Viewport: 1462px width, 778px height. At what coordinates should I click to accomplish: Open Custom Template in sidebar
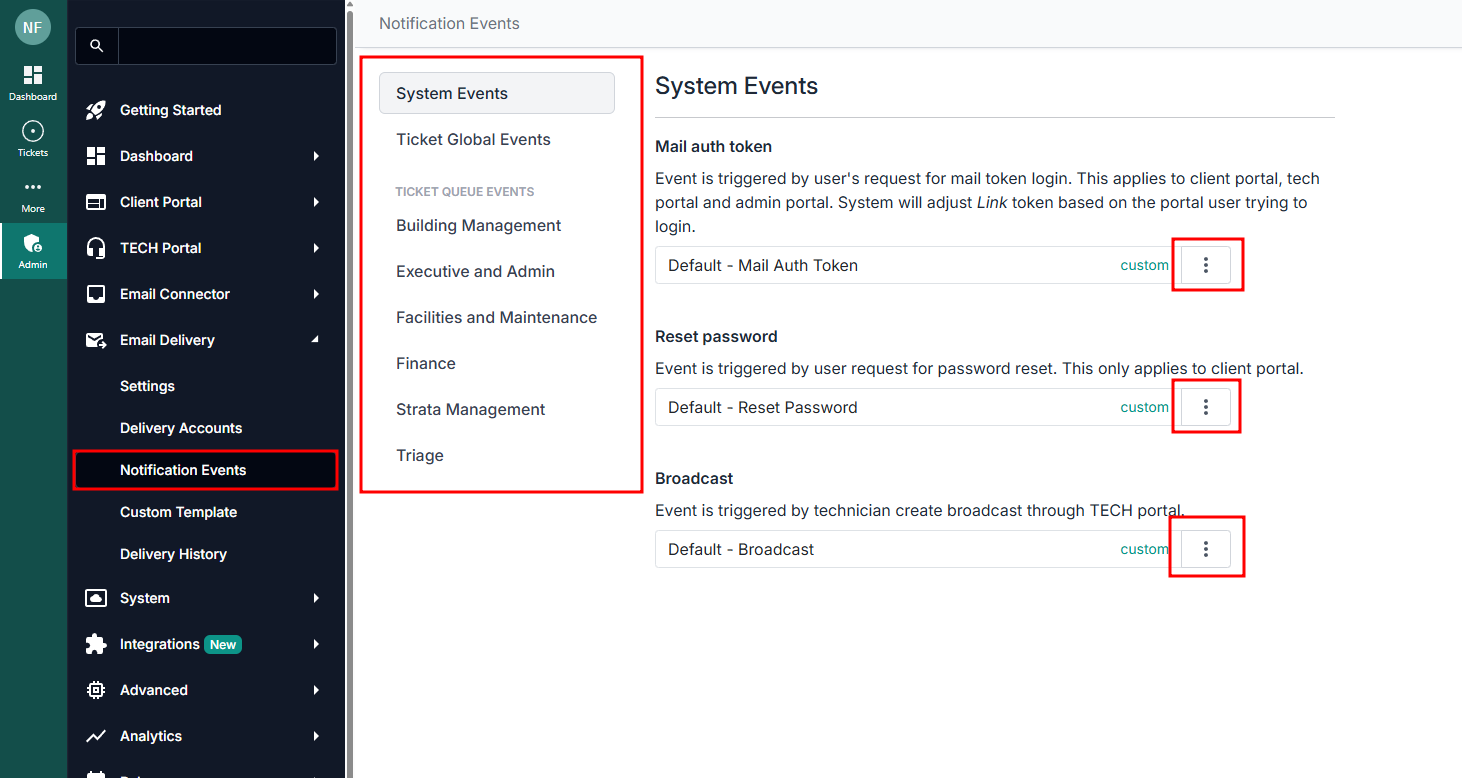click(178, 512)
